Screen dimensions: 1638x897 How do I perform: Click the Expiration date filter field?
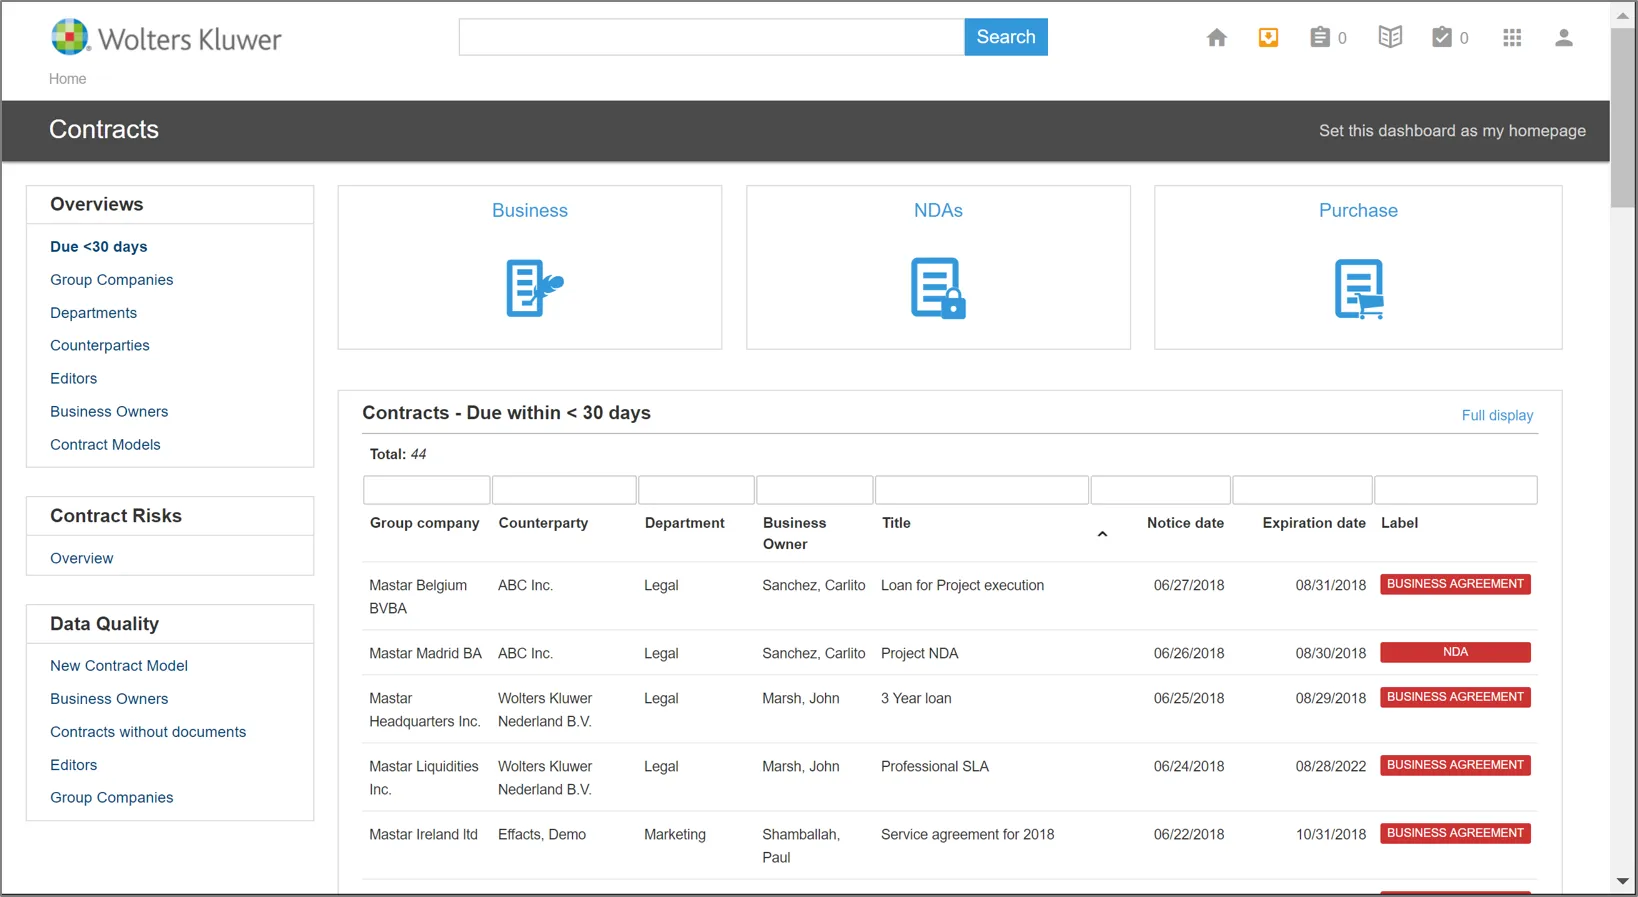pos(1303,490)
